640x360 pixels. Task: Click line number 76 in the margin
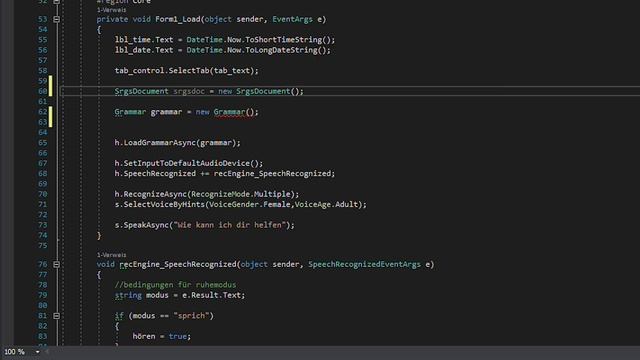coord(42,264)
